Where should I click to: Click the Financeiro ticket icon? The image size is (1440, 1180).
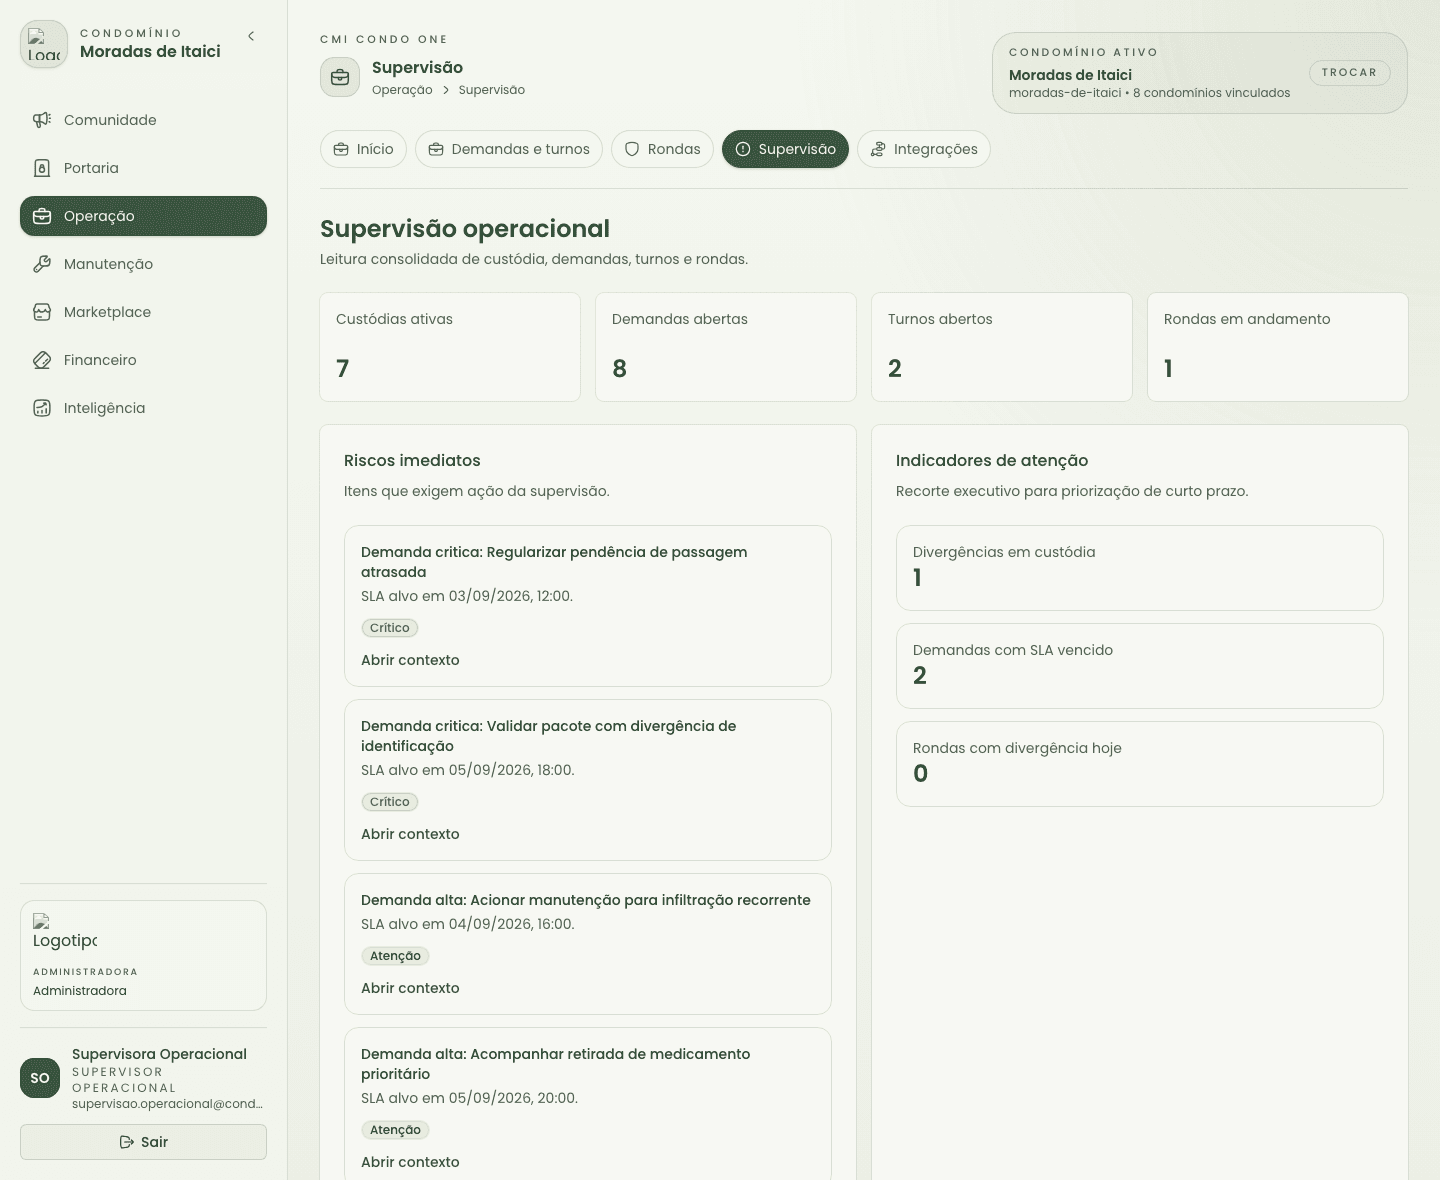pos(42,360)
